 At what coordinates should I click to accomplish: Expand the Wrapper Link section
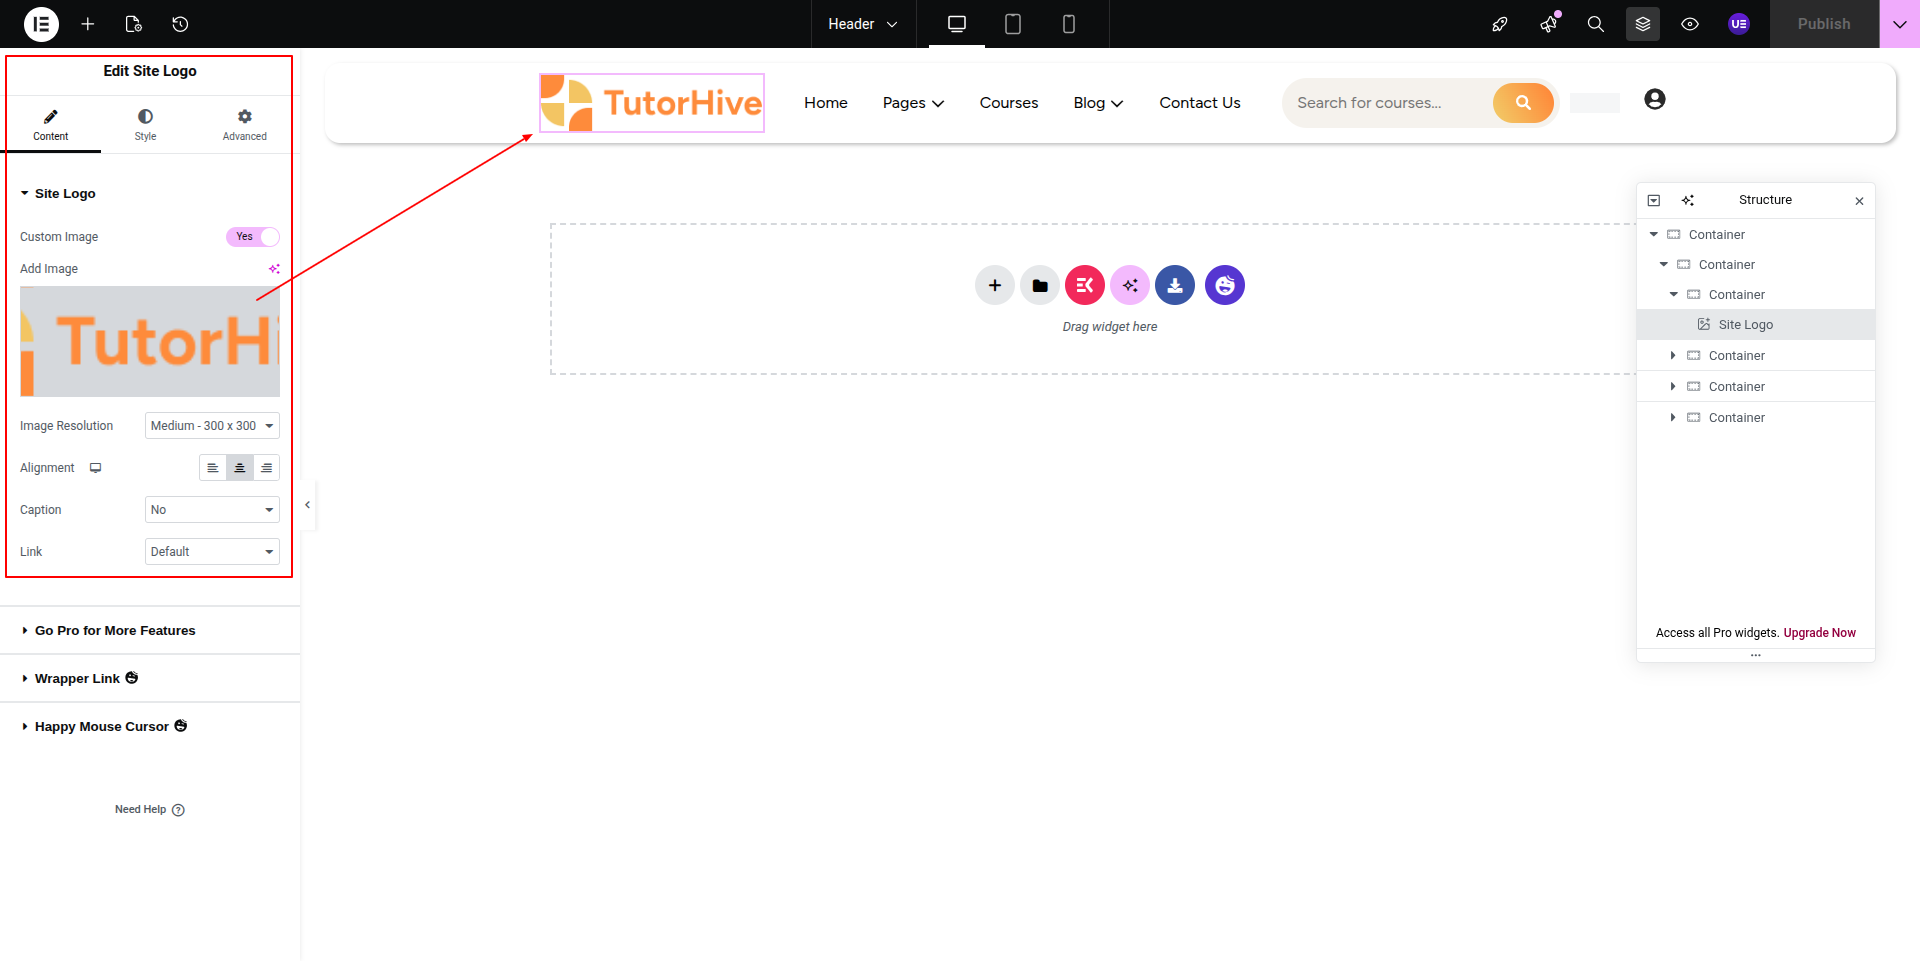(78, 679)
